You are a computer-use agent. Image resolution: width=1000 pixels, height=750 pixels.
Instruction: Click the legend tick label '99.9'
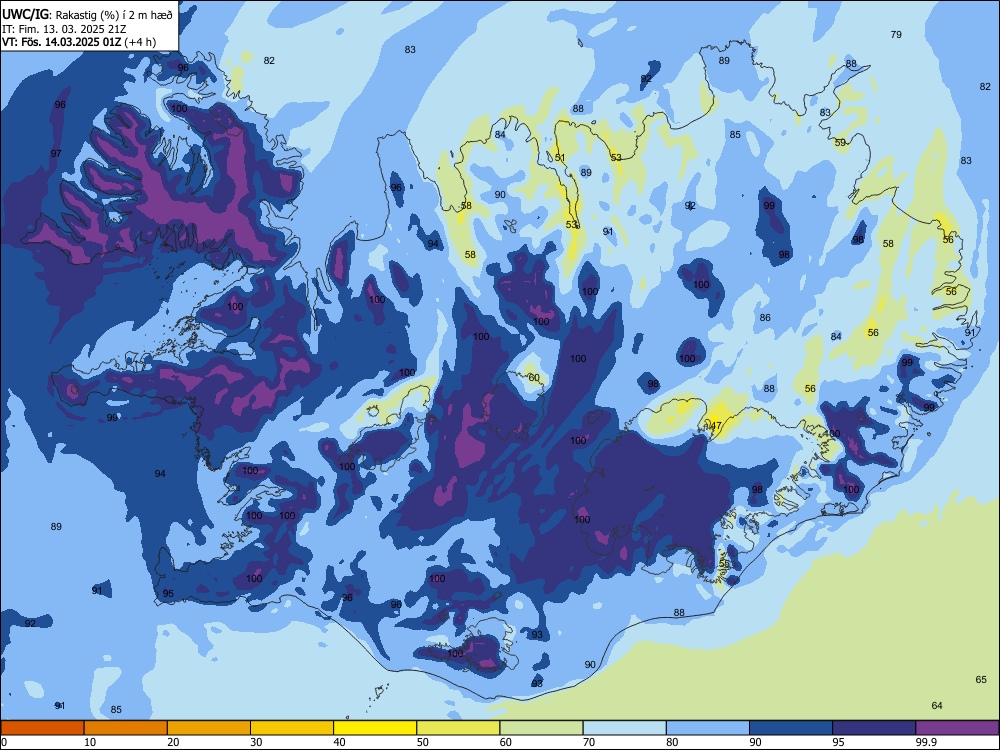point(926,742)
